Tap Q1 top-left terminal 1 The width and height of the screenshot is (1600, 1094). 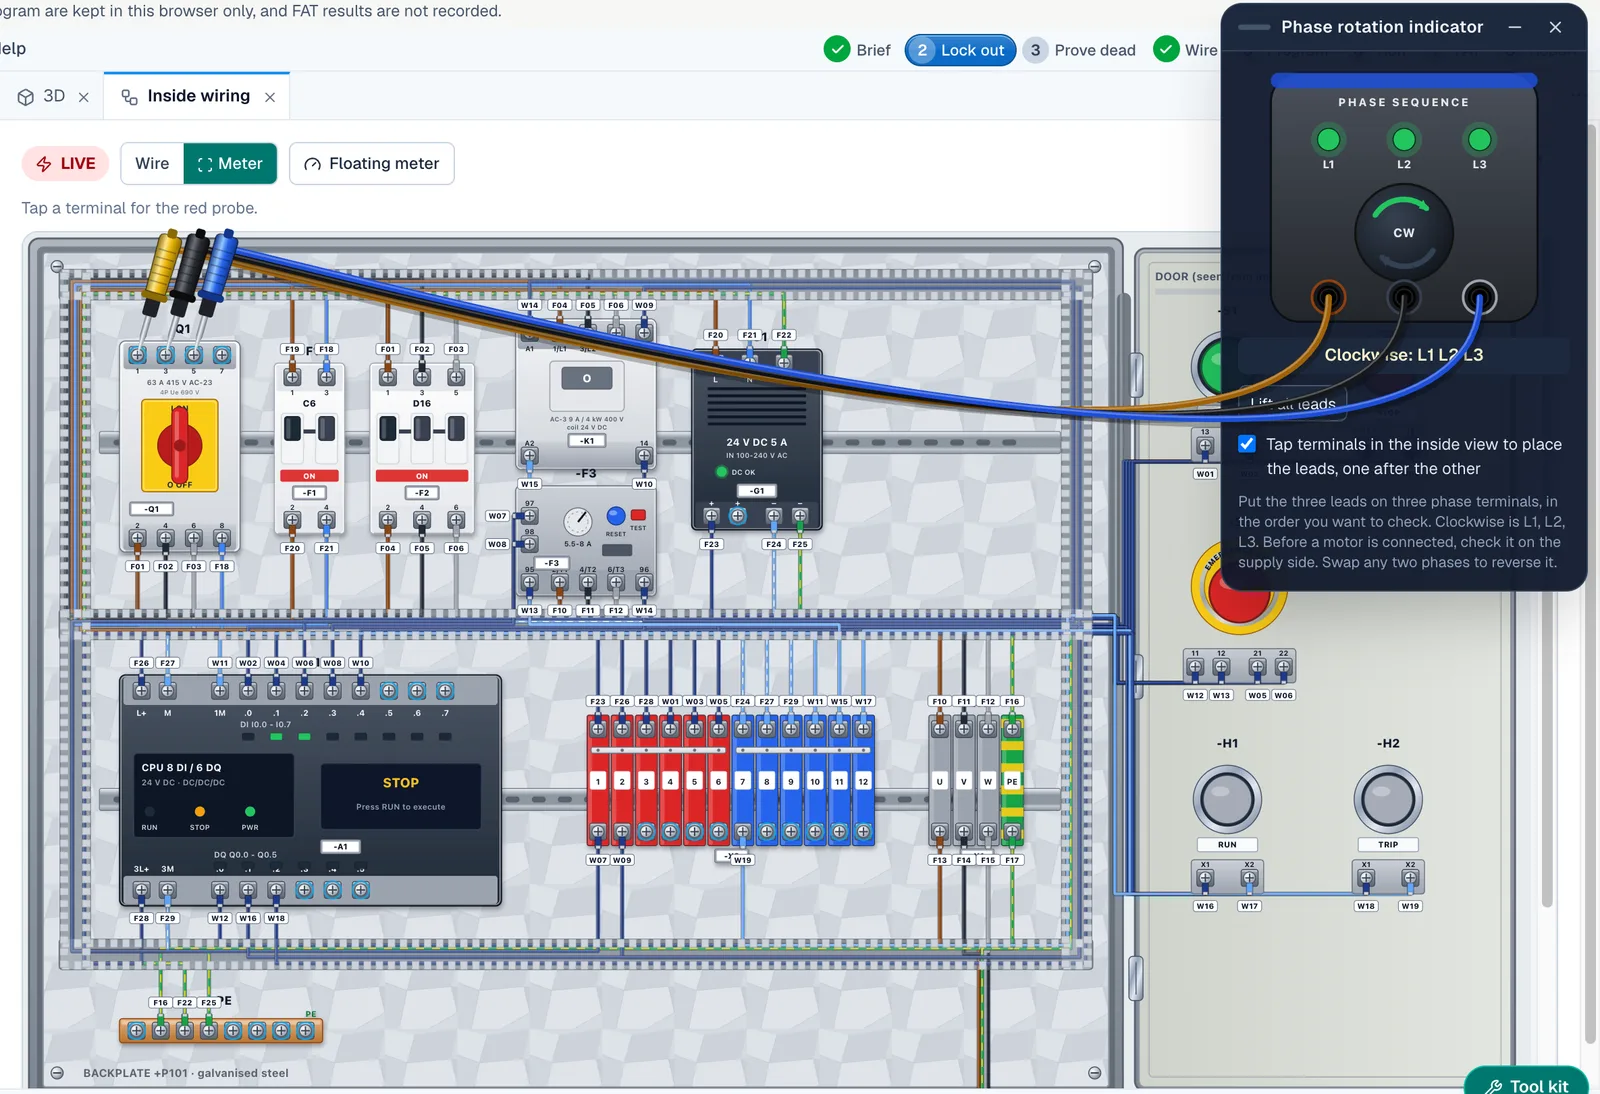click(x=138, y=355)
